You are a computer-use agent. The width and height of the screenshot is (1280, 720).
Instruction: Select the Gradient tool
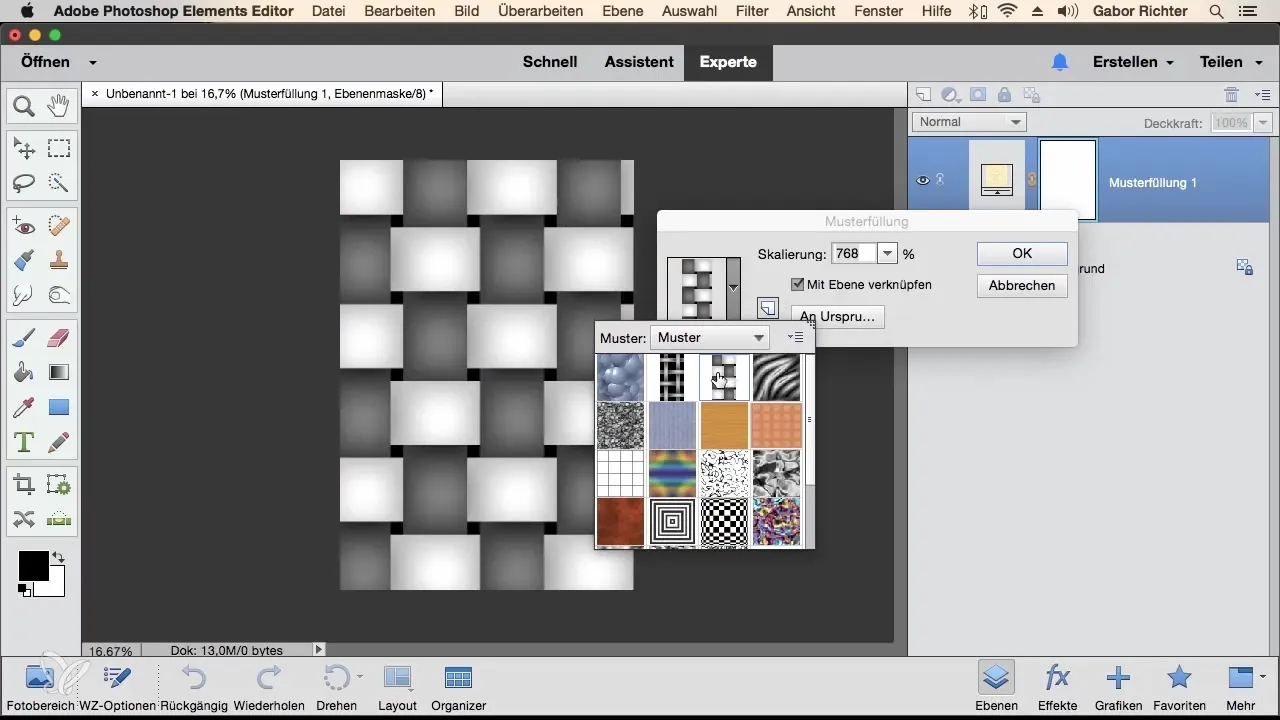click(59, 373)
